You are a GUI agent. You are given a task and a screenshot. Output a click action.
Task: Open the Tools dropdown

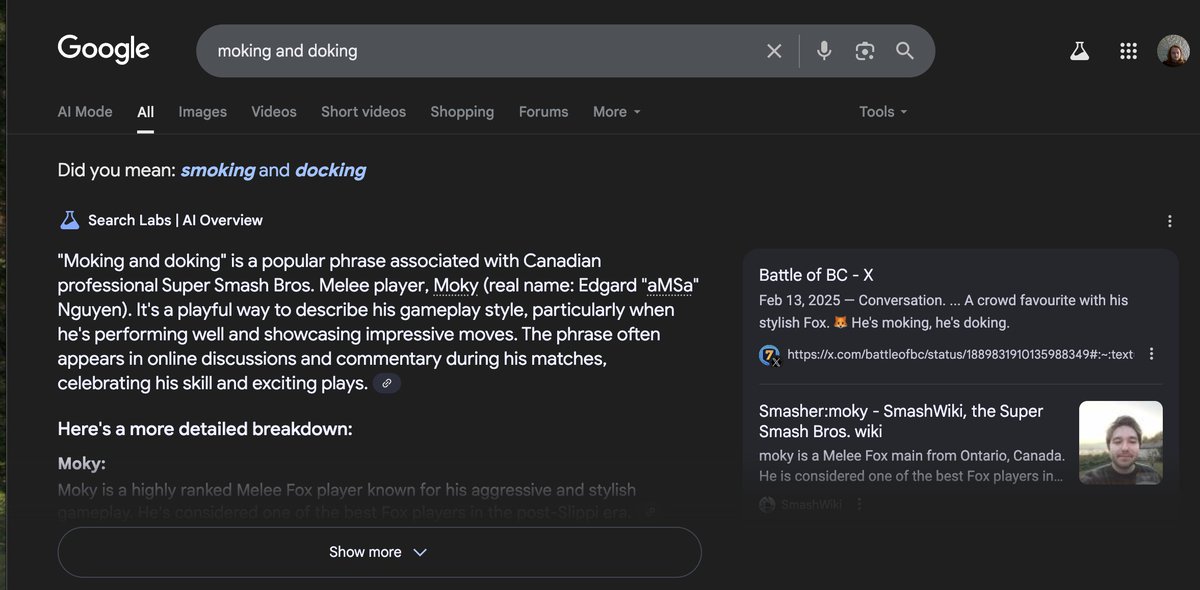pyautogui.click(x=883, y=112)
